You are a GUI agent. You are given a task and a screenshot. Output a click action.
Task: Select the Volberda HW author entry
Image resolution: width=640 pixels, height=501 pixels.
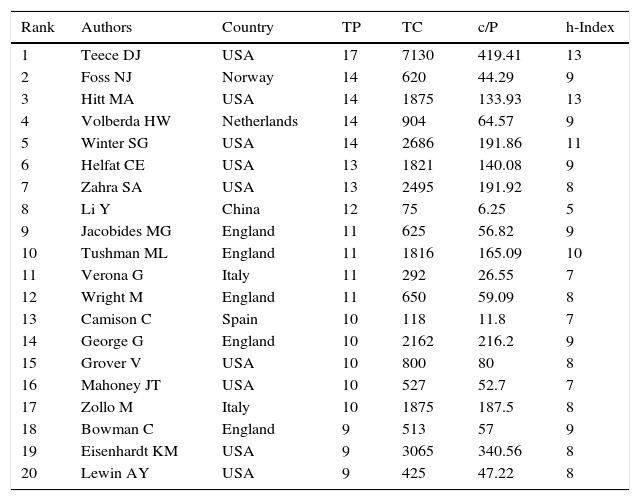click(125, 122)
